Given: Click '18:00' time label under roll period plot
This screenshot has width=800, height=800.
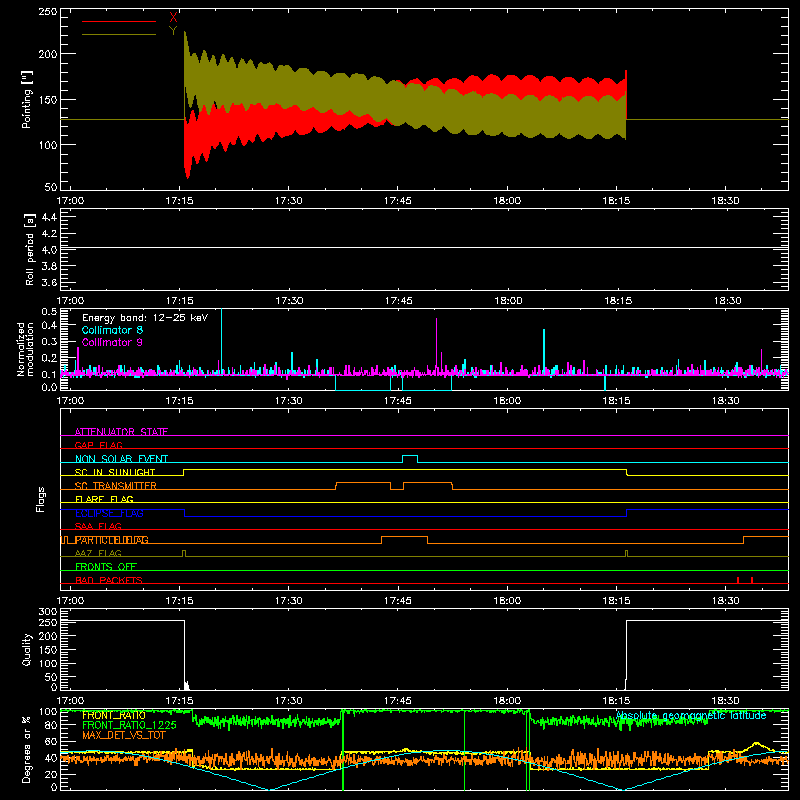Looking at the screenshot, I should pyautogui.click(x=508, y=301).
